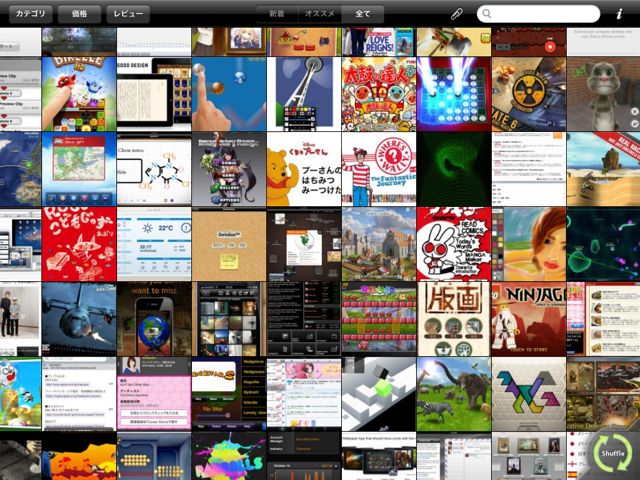Open the corkboard sticky note app thumbnail
Screen dimensions: 640x480
point(229,244)
